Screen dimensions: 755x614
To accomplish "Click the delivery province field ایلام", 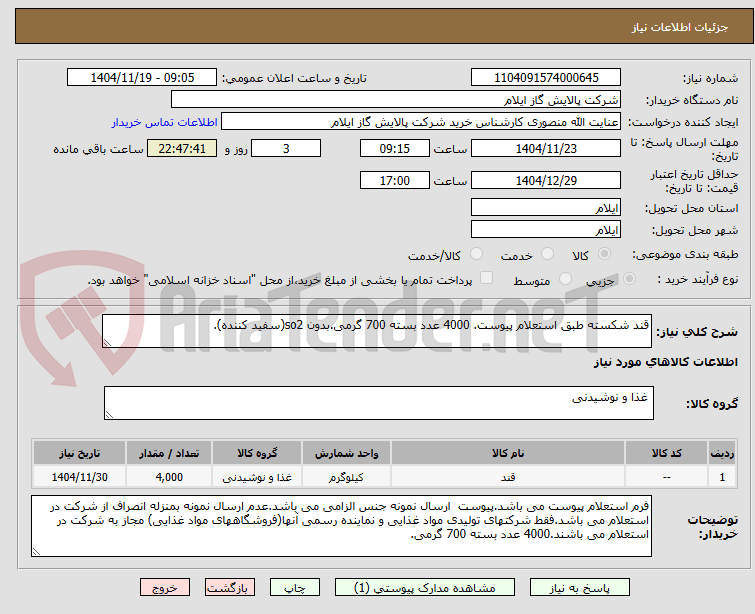I will coord(546,208).
